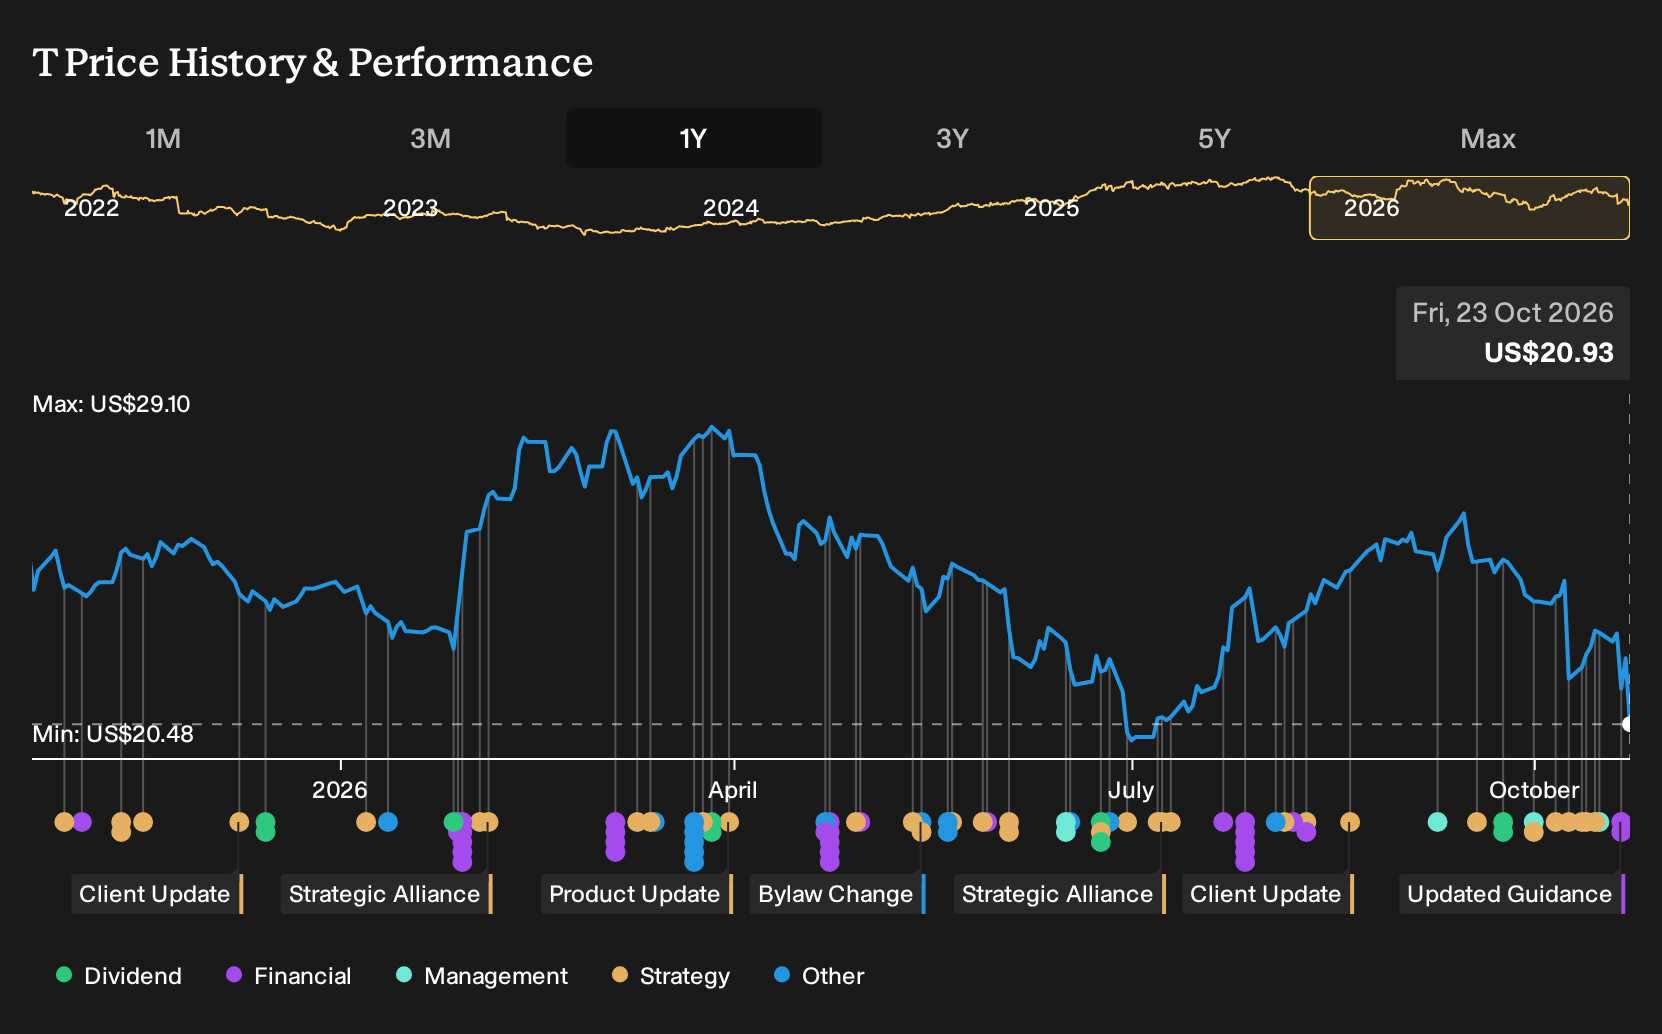
Task: Toggle Strategy events in the legend
Action: (x=671, y=976)
